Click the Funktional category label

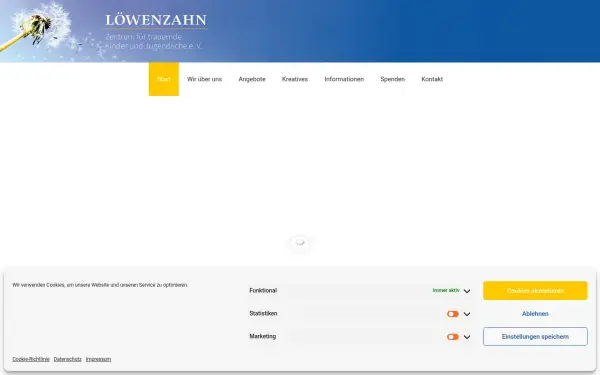[263, 290]
